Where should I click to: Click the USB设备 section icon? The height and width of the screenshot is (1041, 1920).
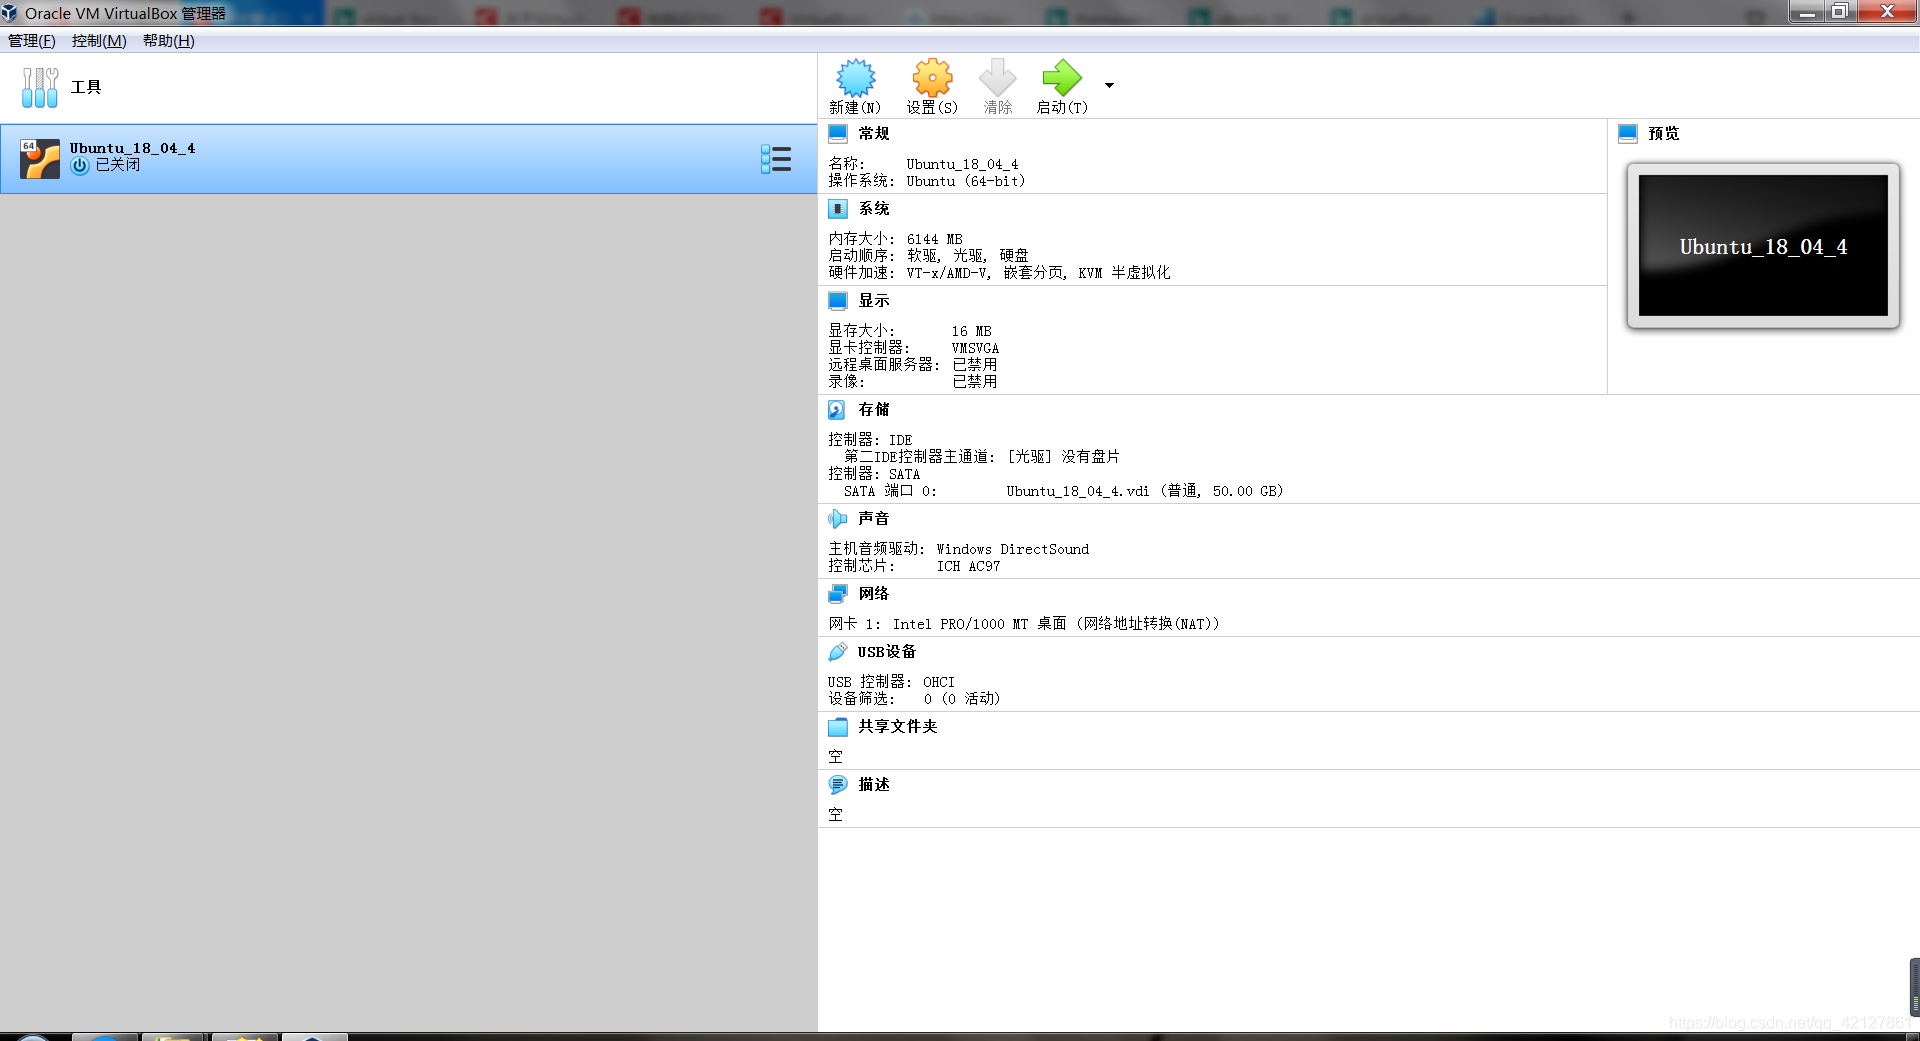click(838, 651)
